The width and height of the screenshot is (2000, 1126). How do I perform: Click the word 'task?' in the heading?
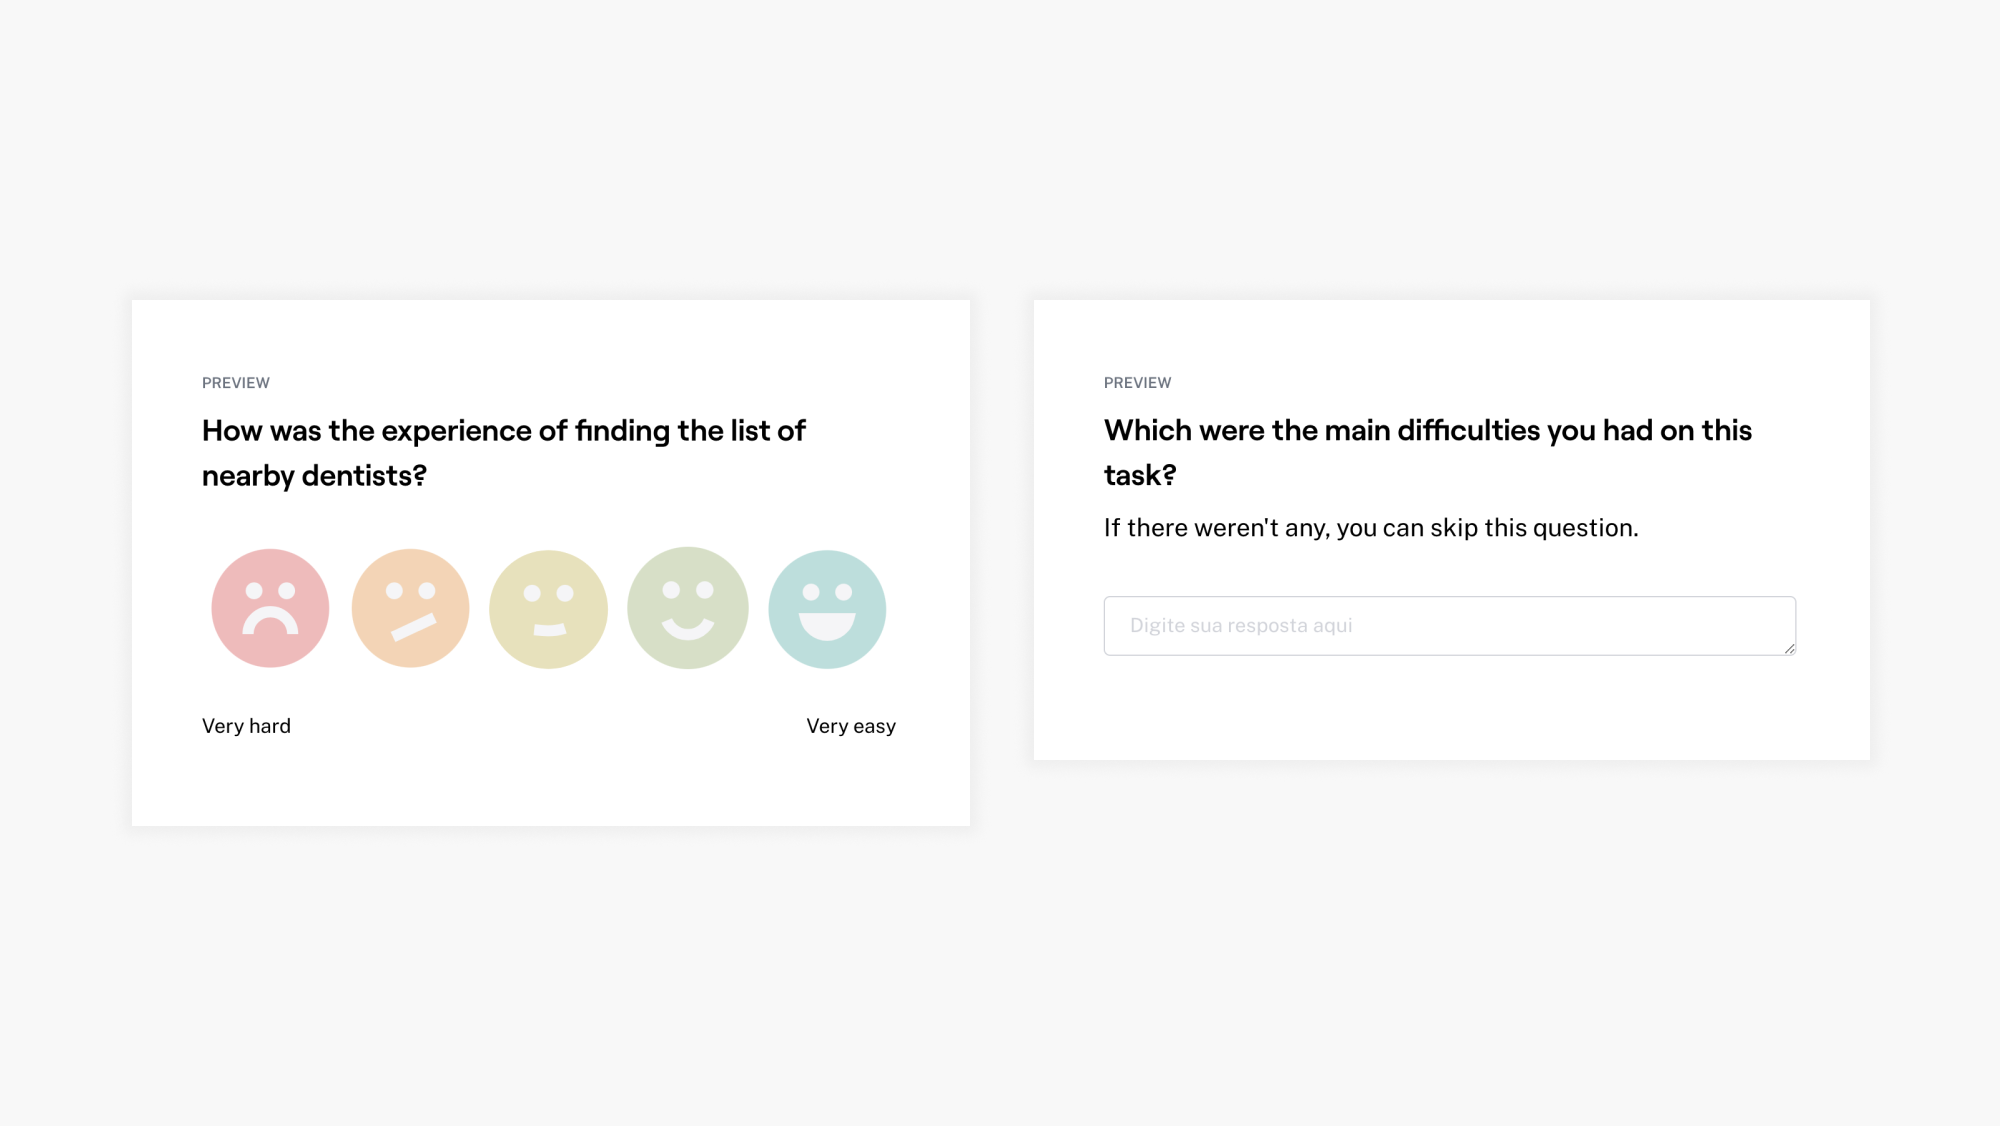click(x=1139, y=476)
